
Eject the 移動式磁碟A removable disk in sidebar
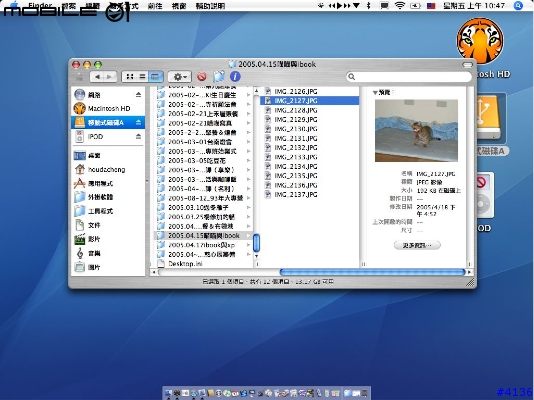click(138, 122)
